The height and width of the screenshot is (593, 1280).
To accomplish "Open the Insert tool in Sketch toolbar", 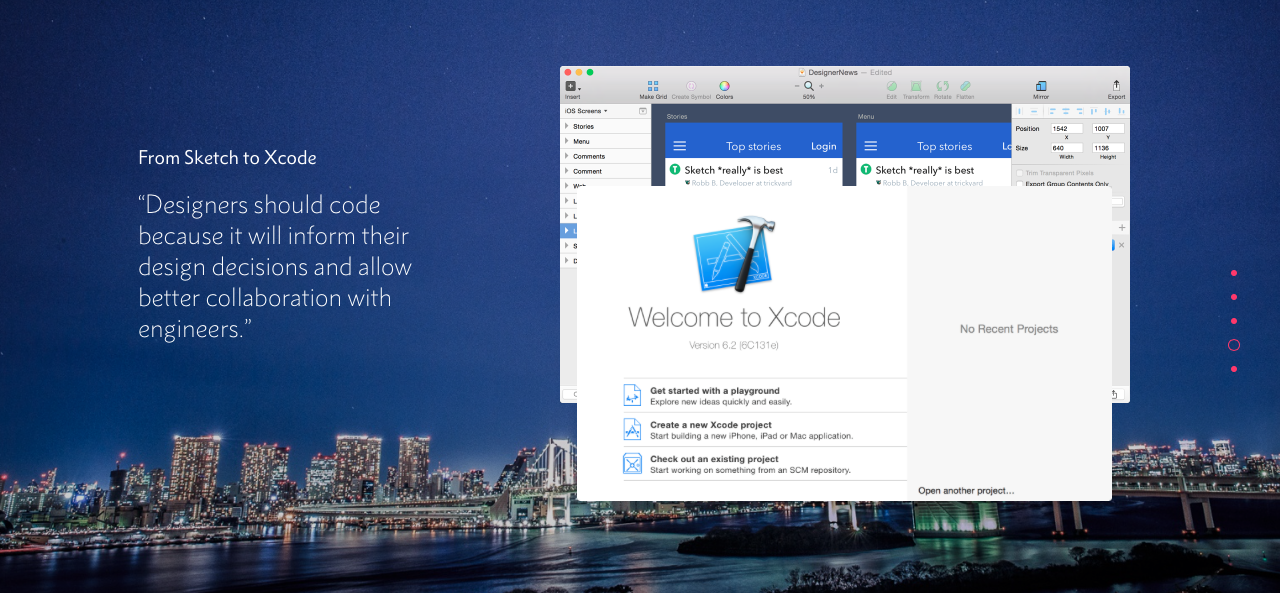I will pos(570,87).
